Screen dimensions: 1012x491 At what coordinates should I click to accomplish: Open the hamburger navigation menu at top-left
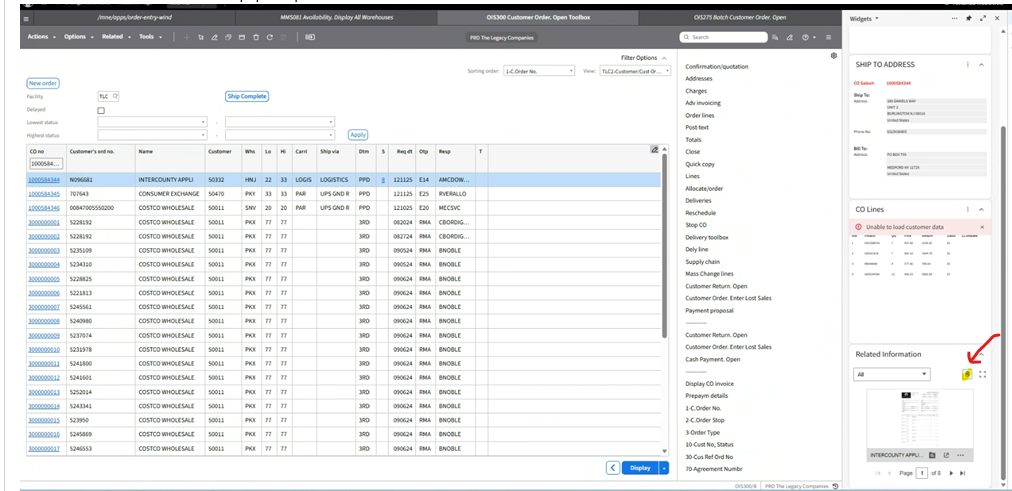[x=26, y=19]
